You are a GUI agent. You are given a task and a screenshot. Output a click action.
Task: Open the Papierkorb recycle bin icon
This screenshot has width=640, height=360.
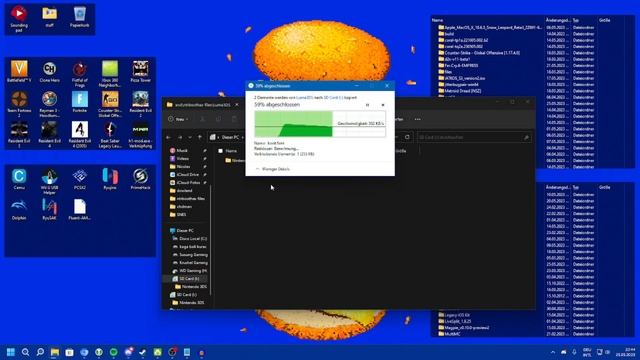pyautogui.click(x=80, y=17)
